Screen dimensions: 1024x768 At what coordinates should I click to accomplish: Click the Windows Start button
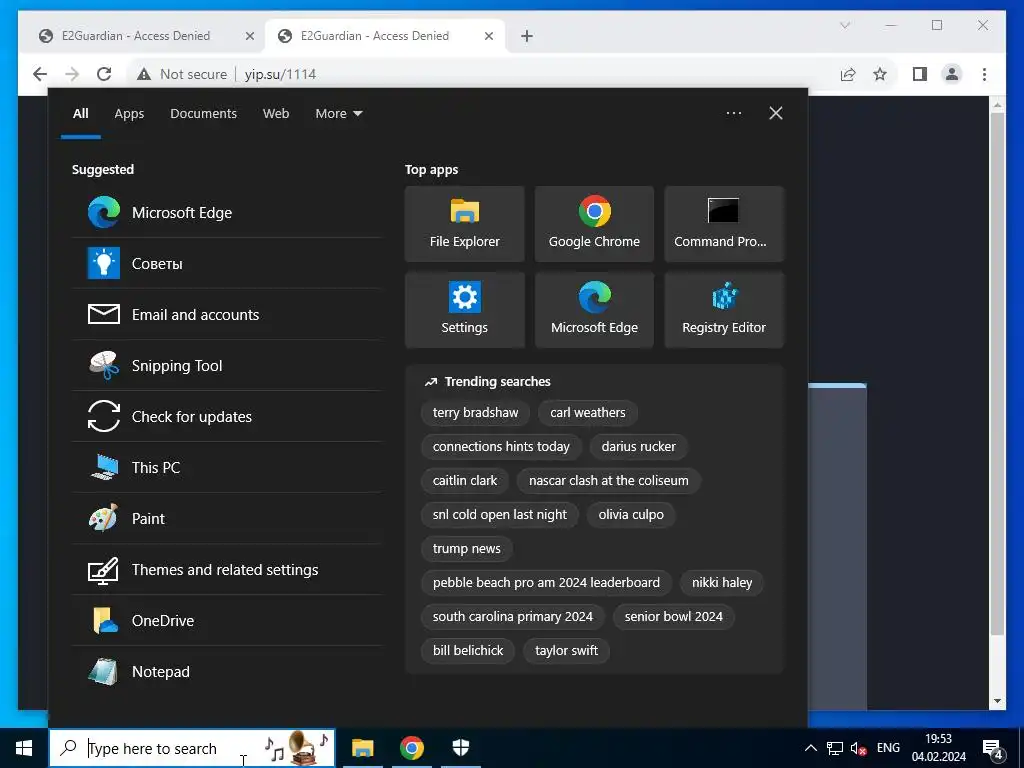click(24, 748)
